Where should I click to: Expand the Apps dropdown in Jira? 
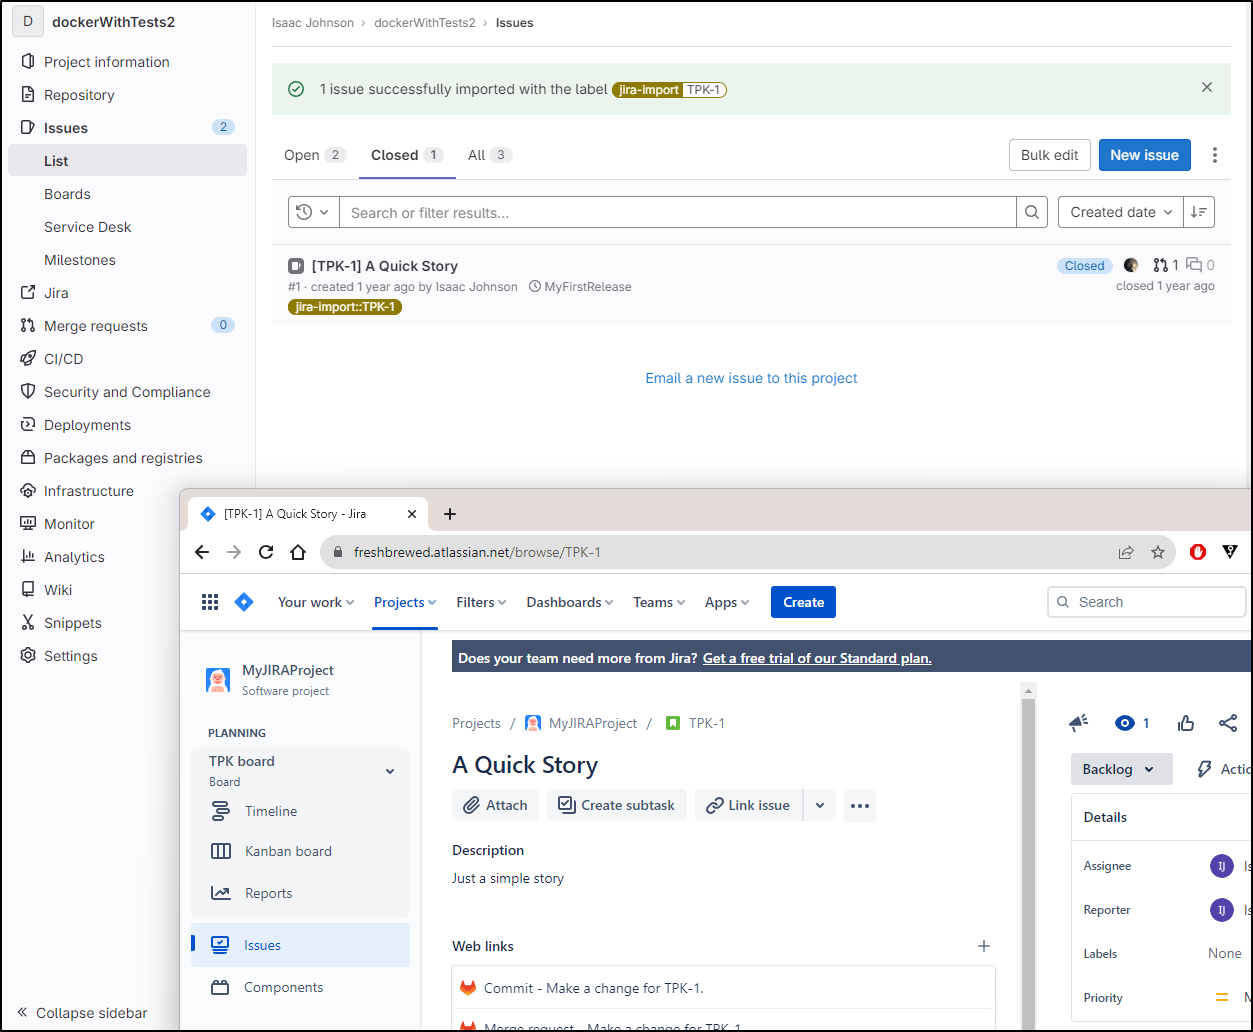(727, 602)
